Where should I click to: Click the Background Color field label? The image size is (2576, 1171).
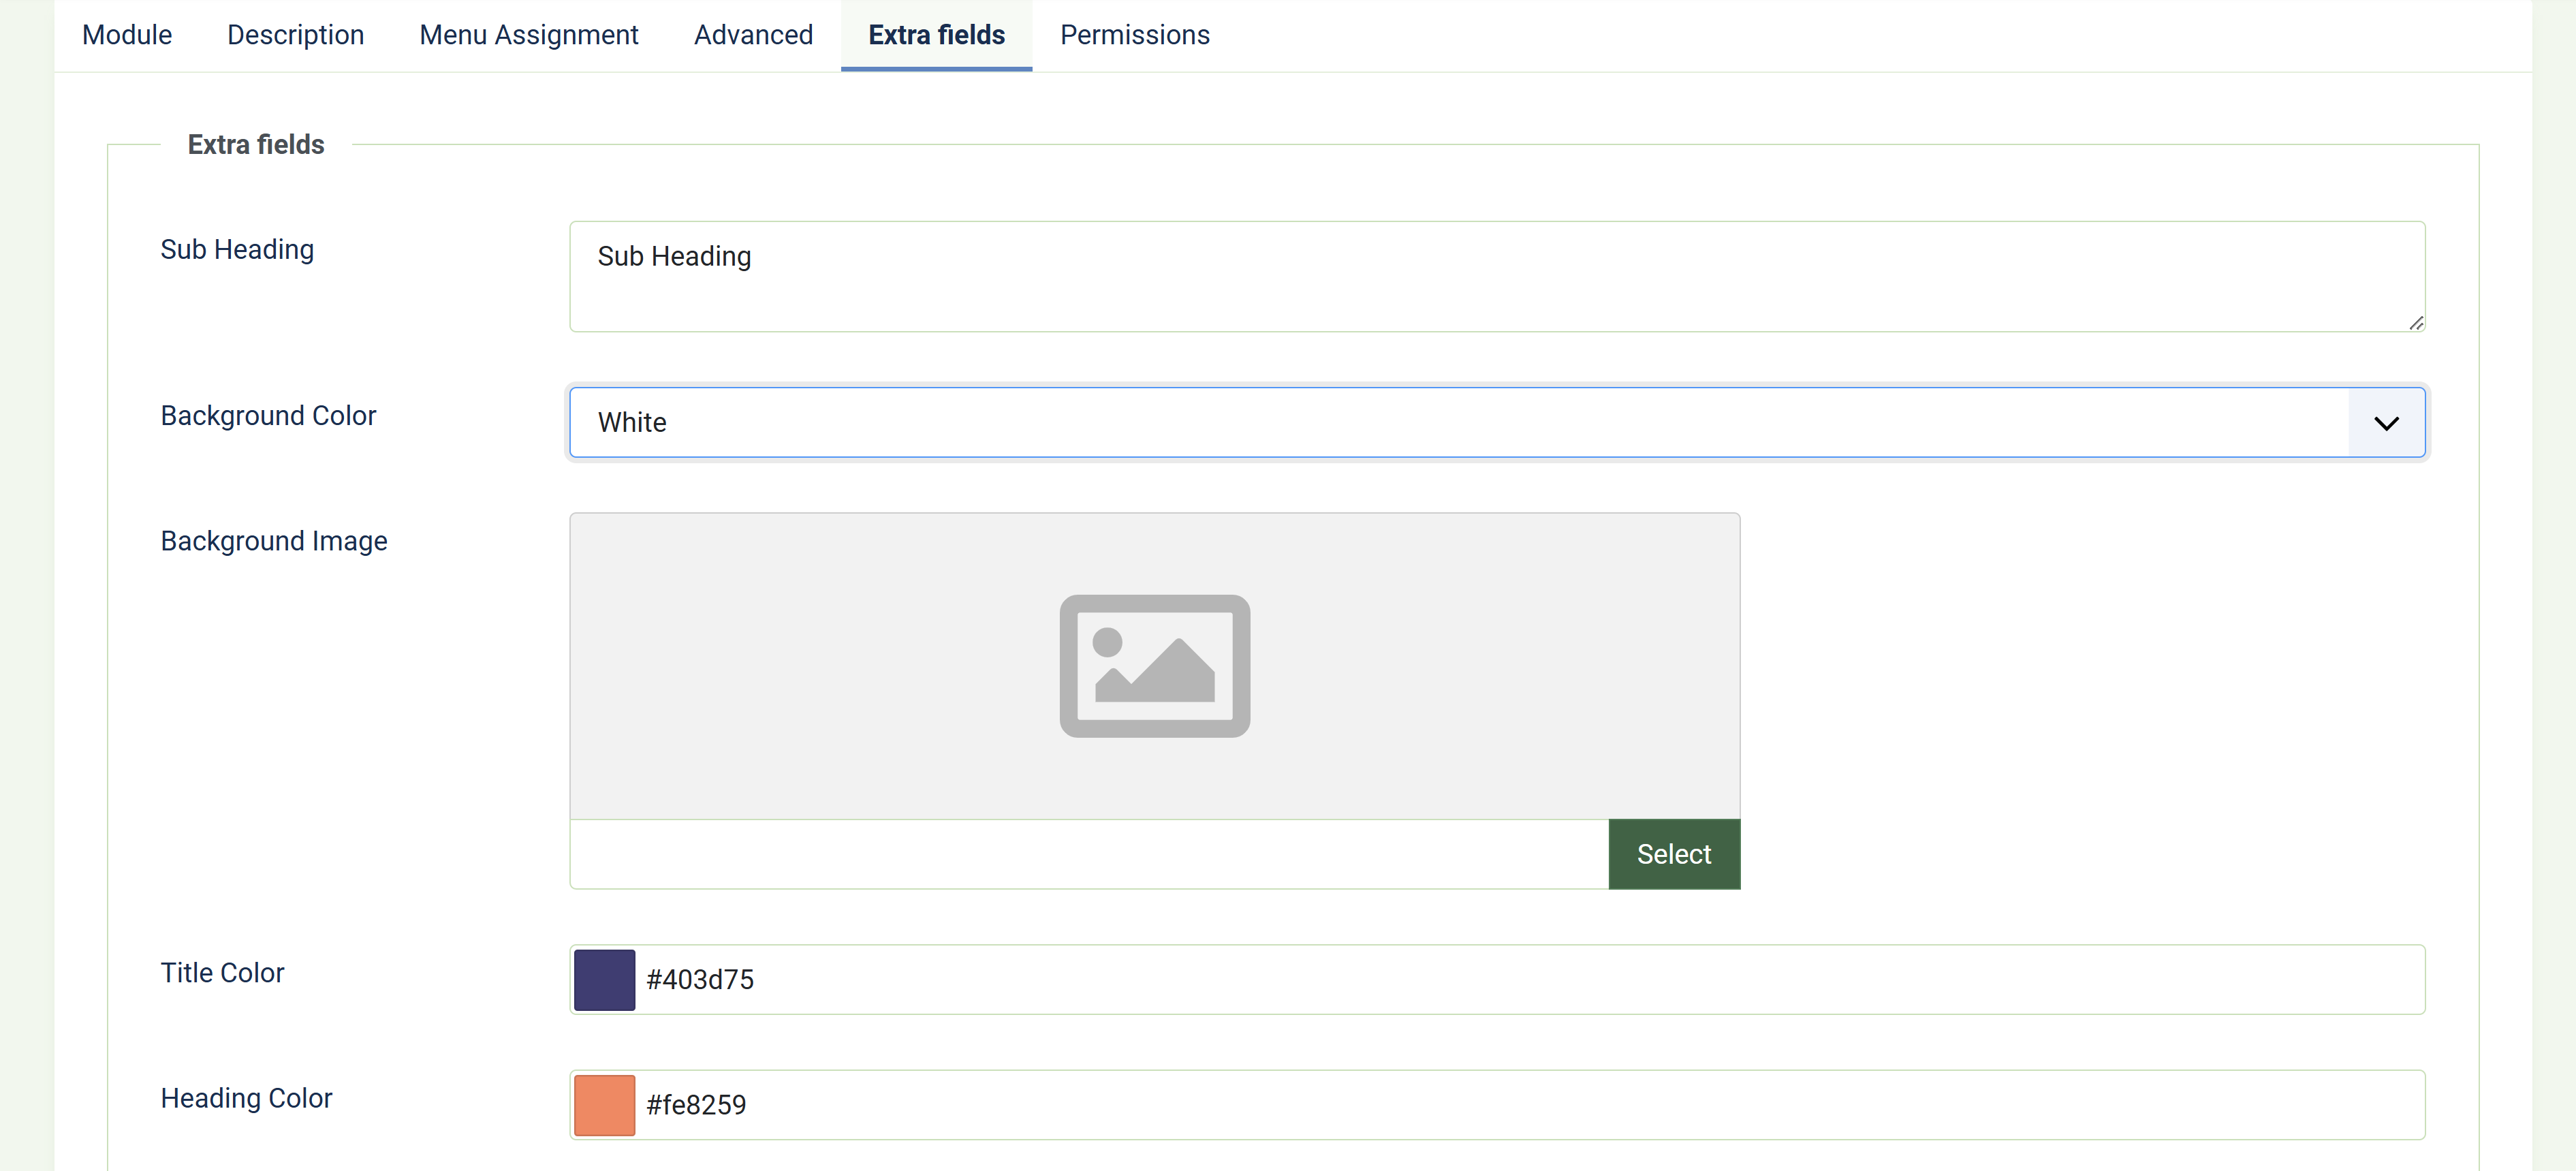point(268,415)
